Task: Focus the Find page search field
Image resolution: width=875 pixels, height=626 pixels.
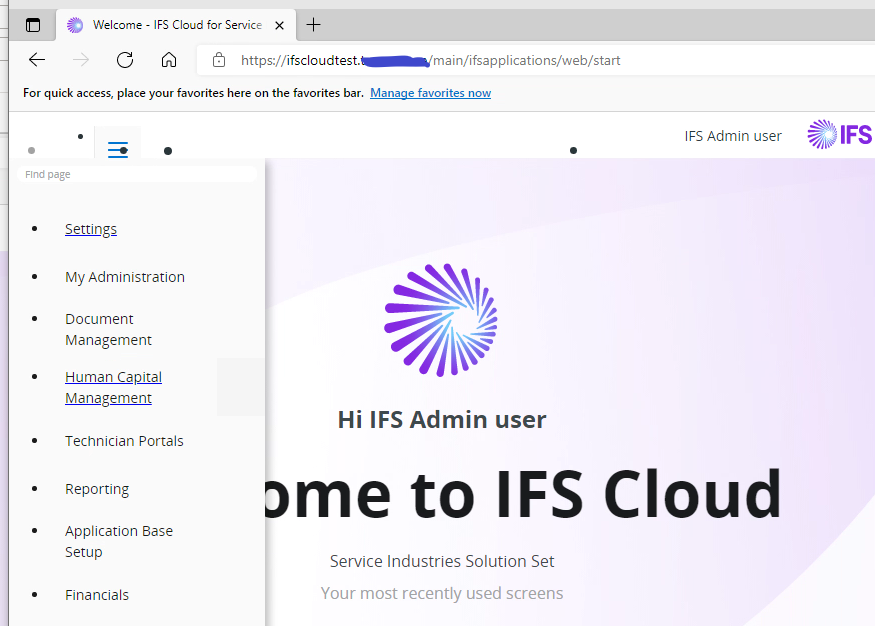Action: [137, 174]
